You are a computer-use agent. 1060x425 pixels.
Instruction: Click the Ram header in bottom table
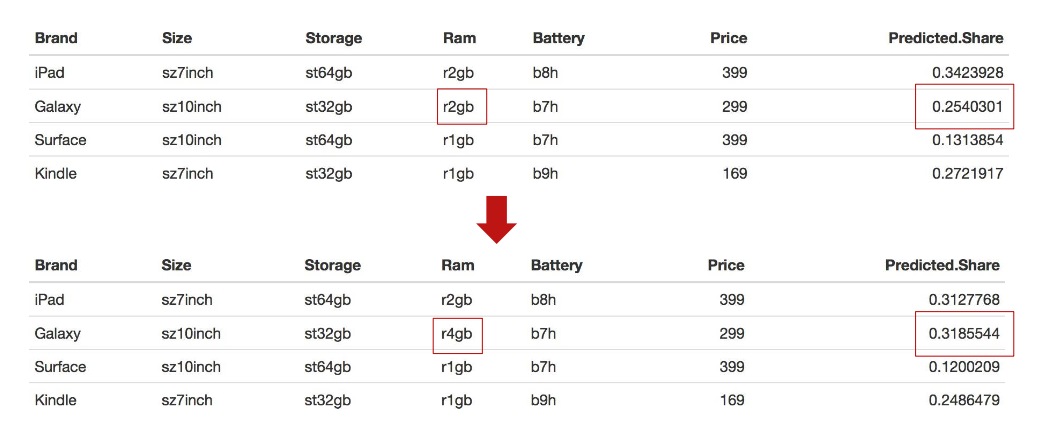[x=458, y=265]
